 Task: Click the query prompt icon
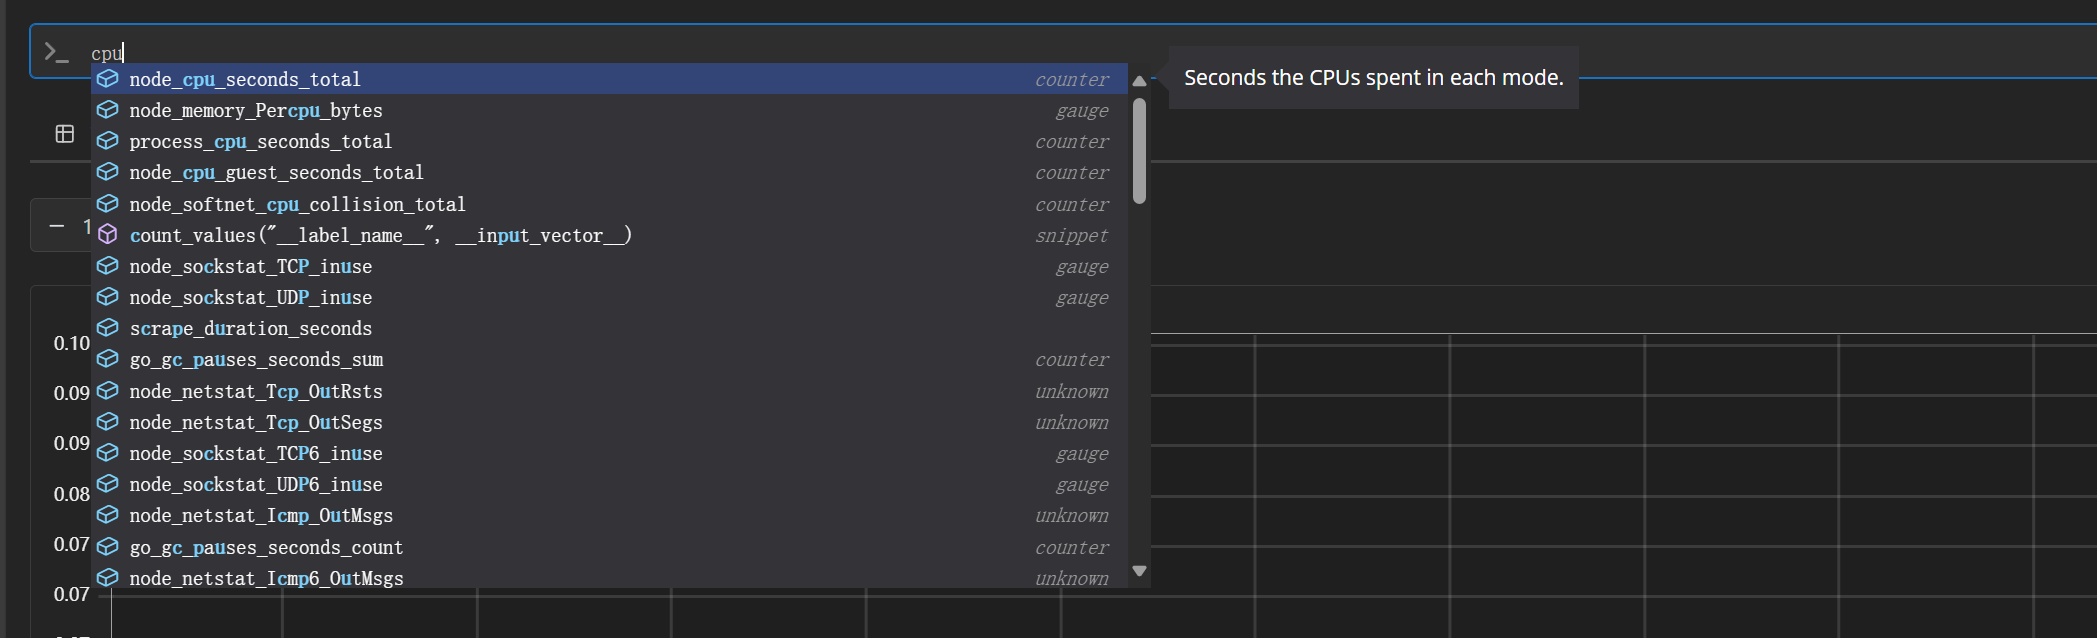coord(56,53)
